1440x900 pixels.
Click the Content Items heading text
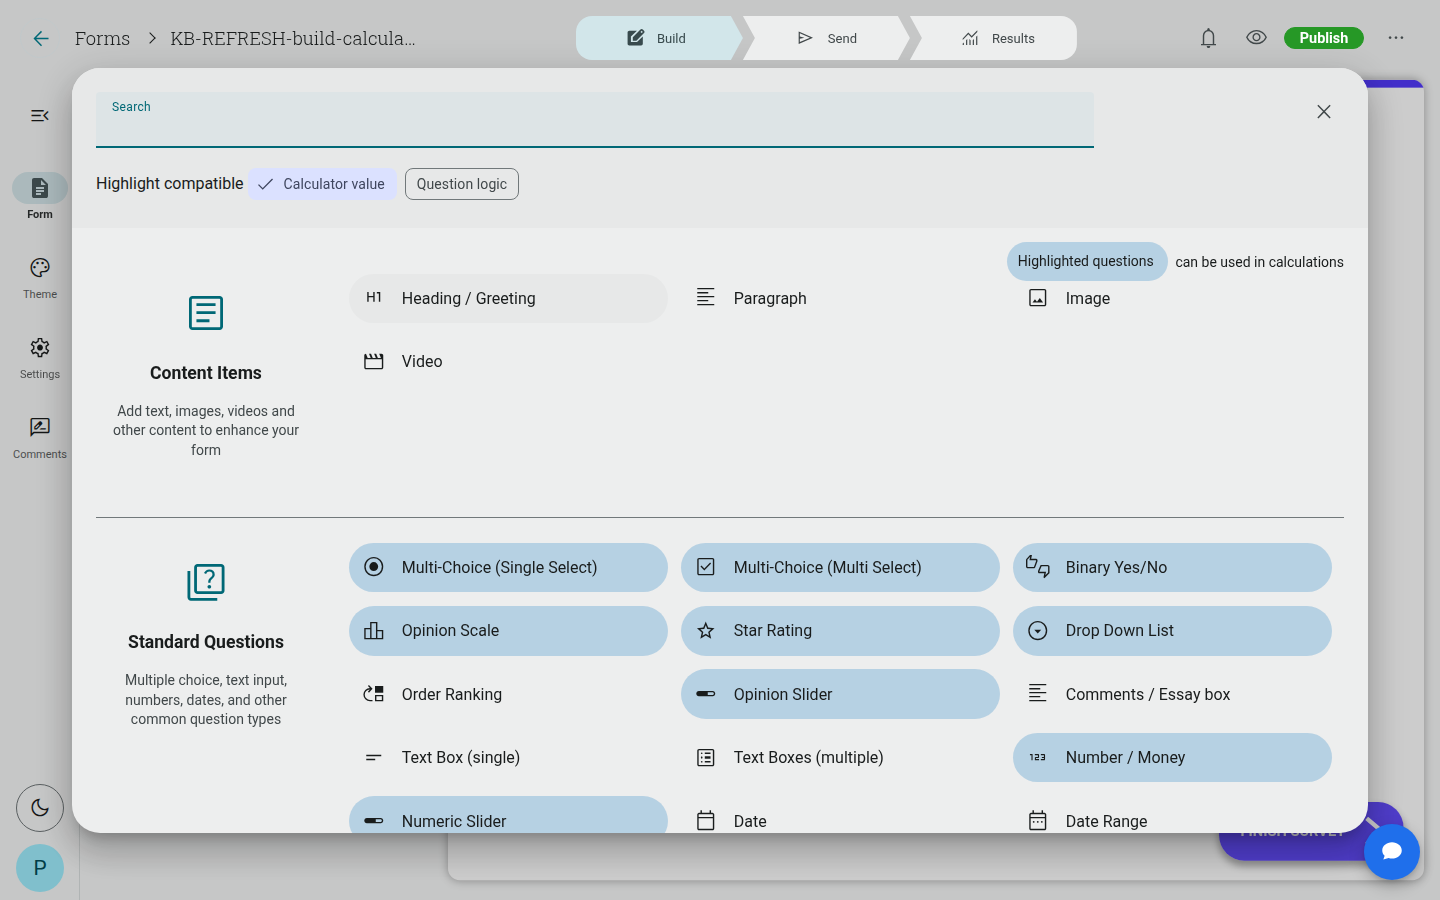206,373
